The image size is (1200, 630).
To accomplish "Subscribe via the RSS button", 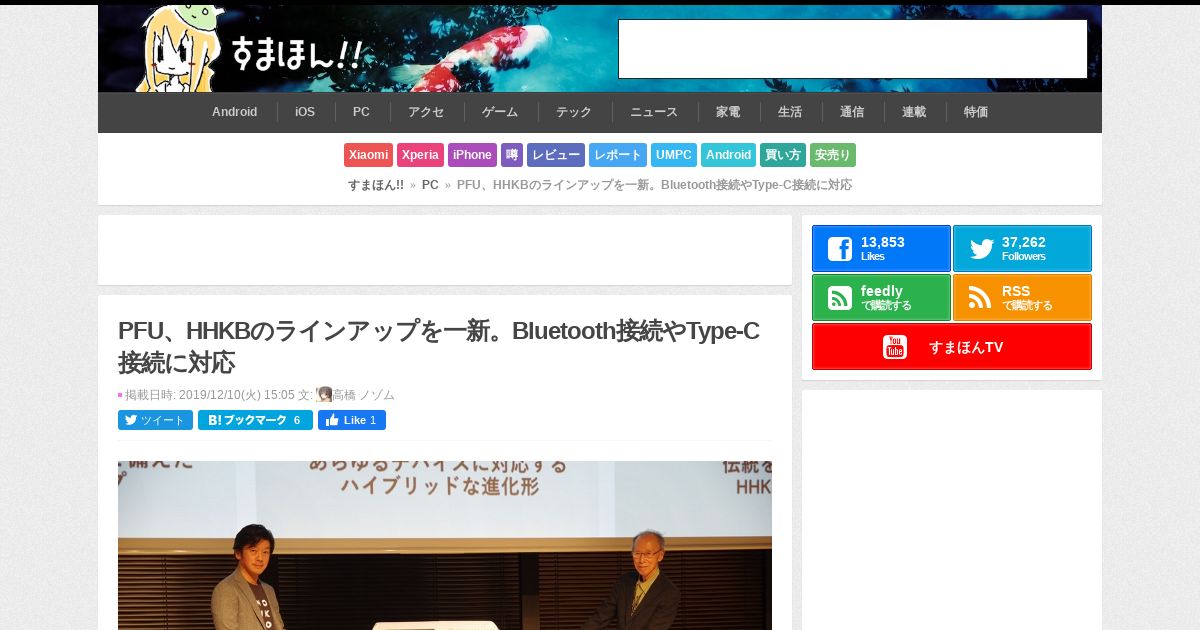I will (x=1022, y=297).
